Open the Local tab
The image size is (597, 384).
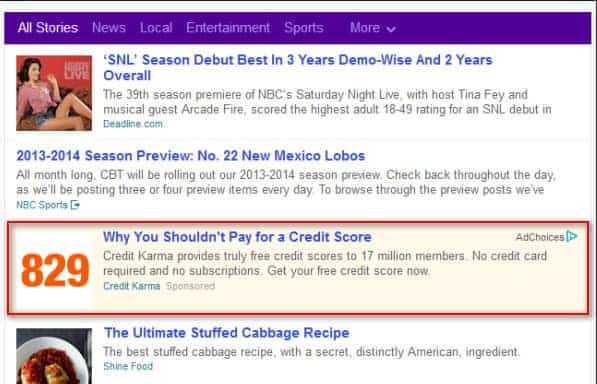(156, 28)
